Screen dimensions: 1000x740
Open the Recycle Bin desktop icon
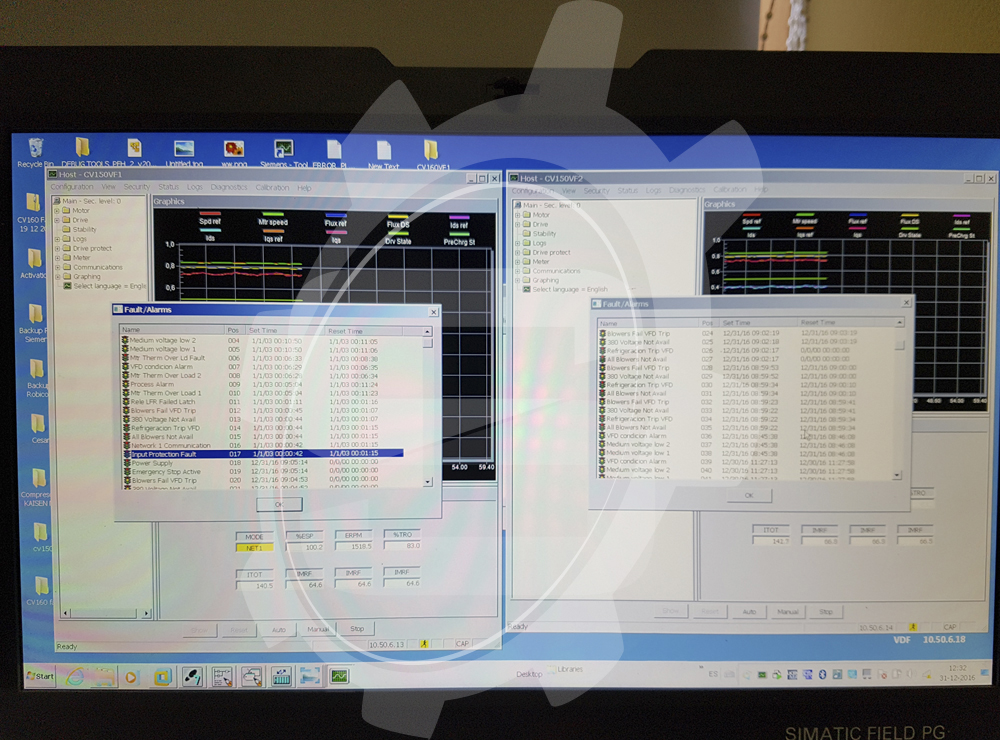36,149
